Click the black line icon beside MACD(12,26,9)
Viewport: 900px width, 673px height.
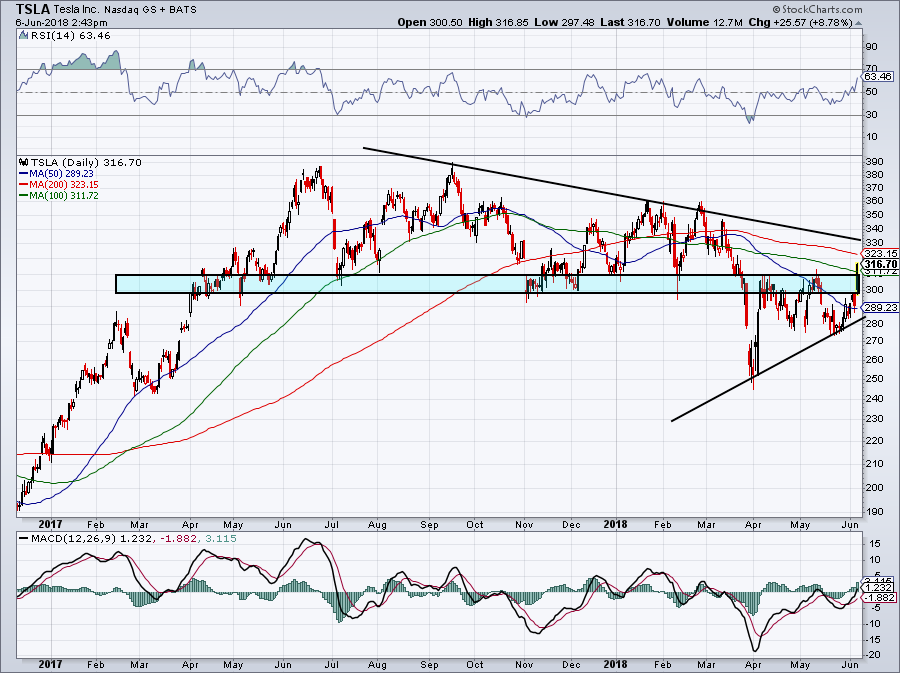23,538
